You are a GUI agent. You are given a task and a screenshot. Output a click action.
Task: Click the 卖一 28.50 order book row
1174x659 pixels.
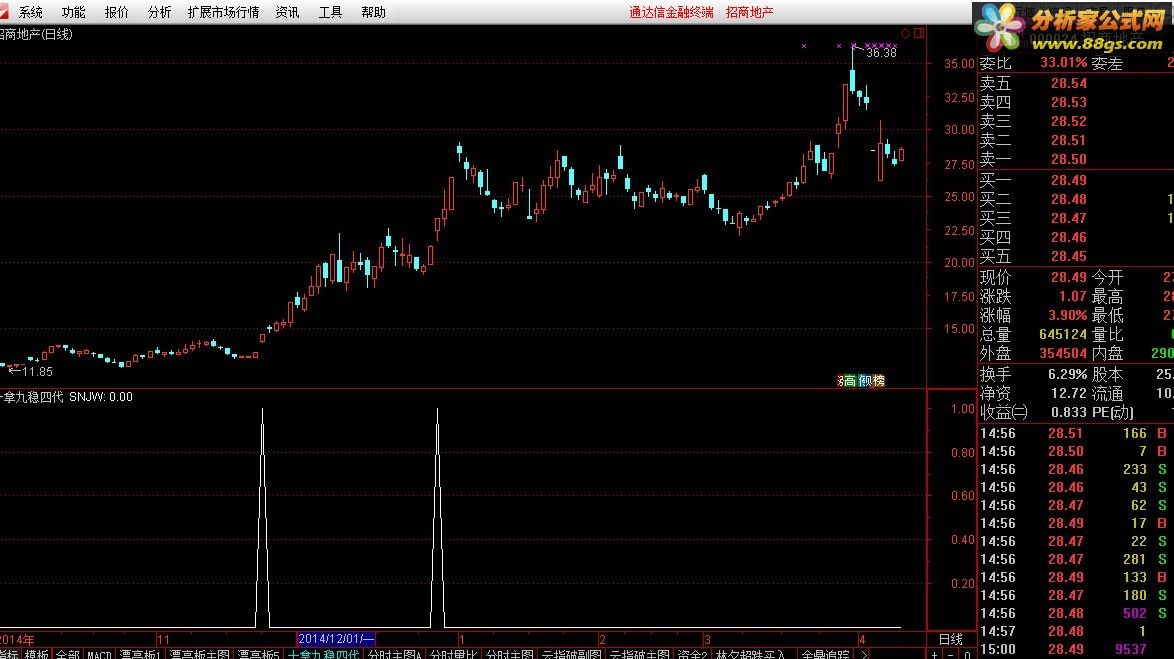[1076, 160]
